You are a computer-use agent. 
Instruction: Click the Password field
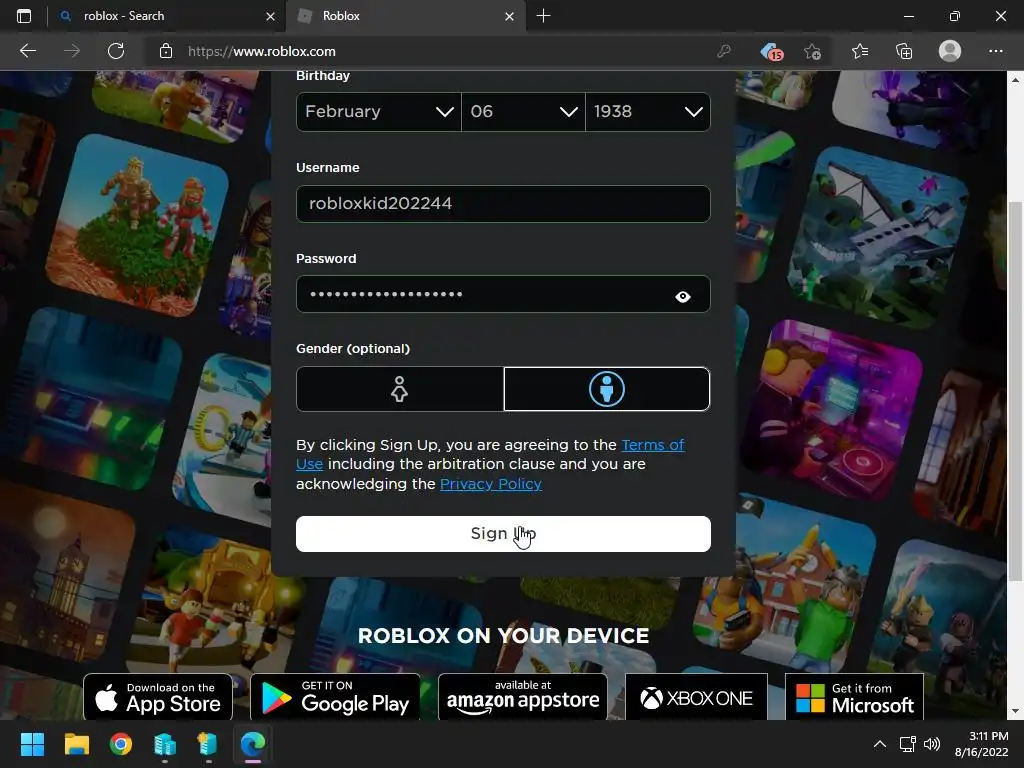pyautogui.click(x=503, y=294)
